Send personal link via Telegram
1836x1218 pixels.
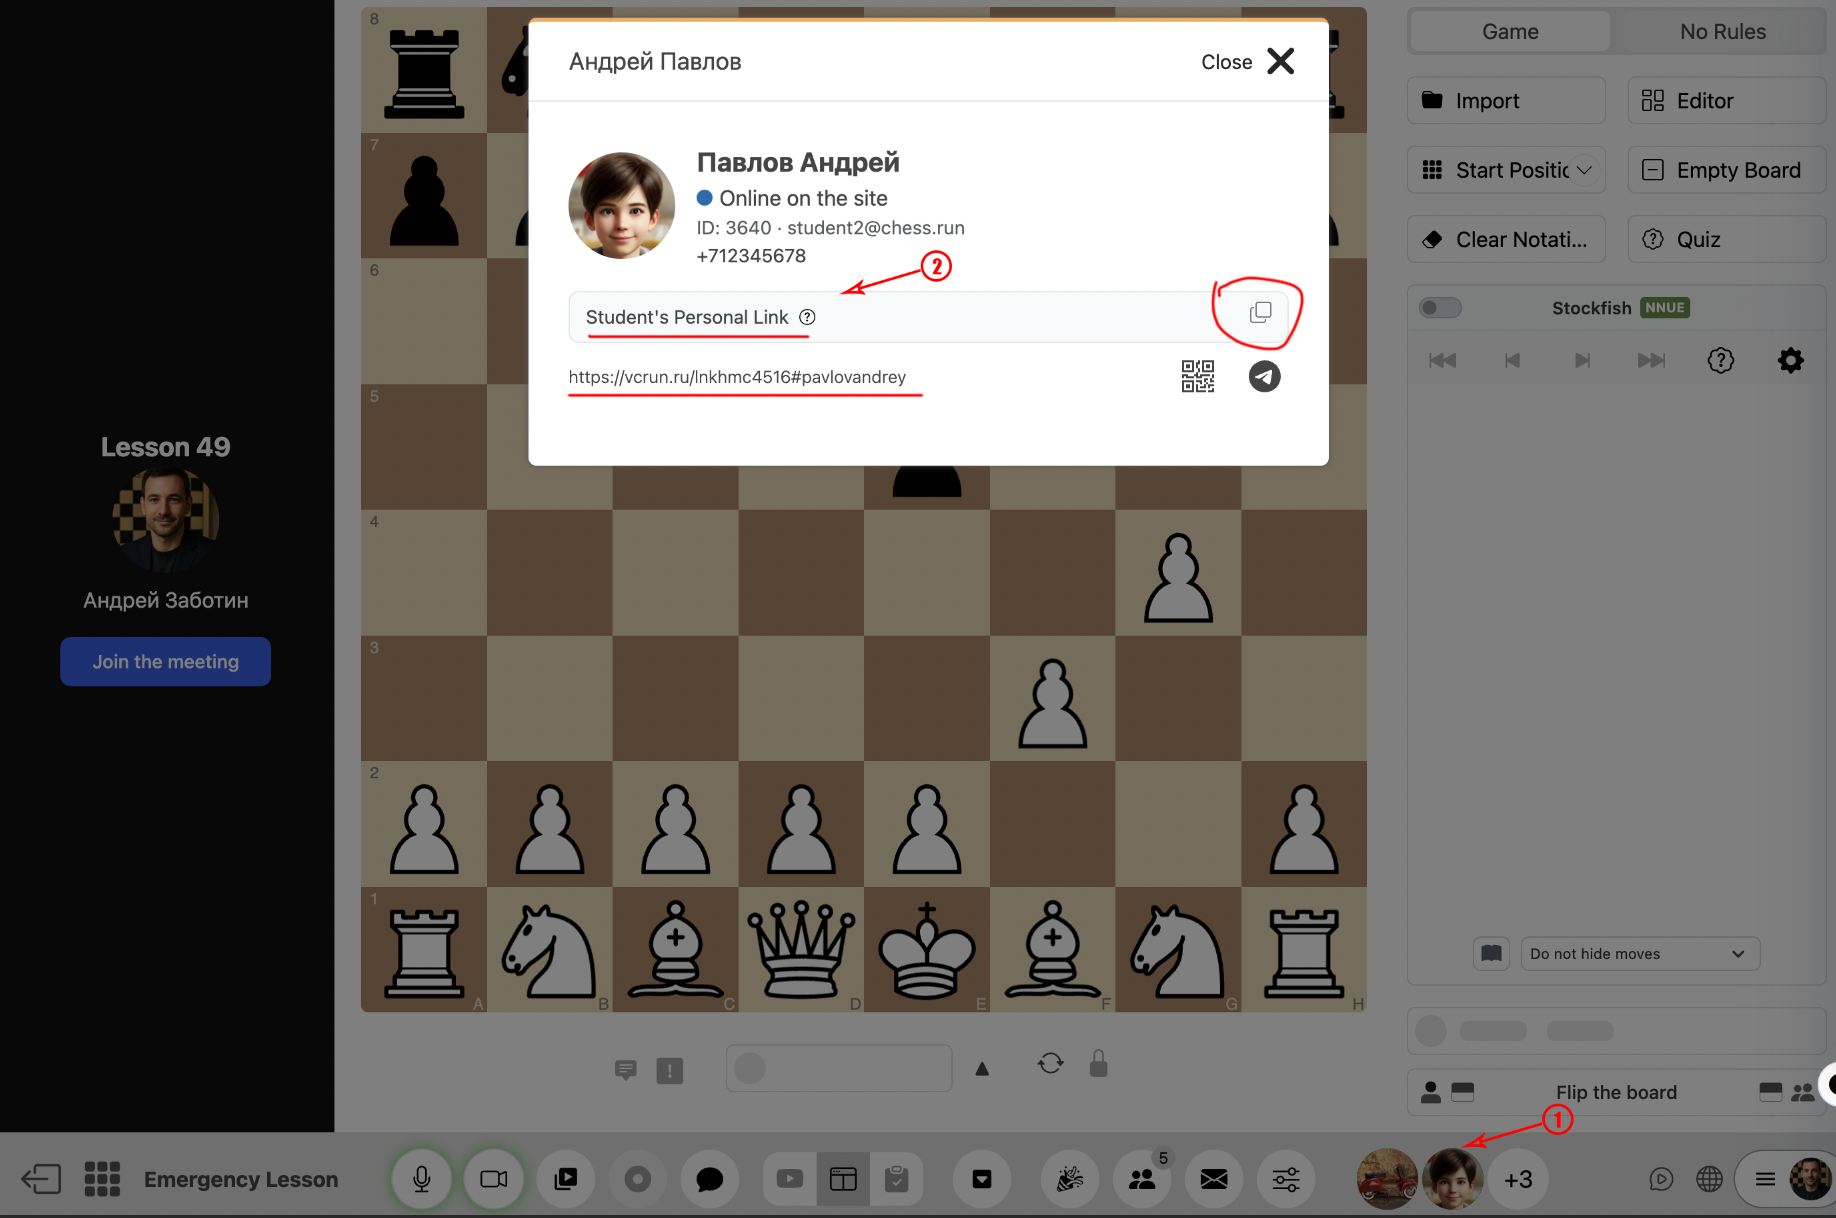(x=1264, y=377)
